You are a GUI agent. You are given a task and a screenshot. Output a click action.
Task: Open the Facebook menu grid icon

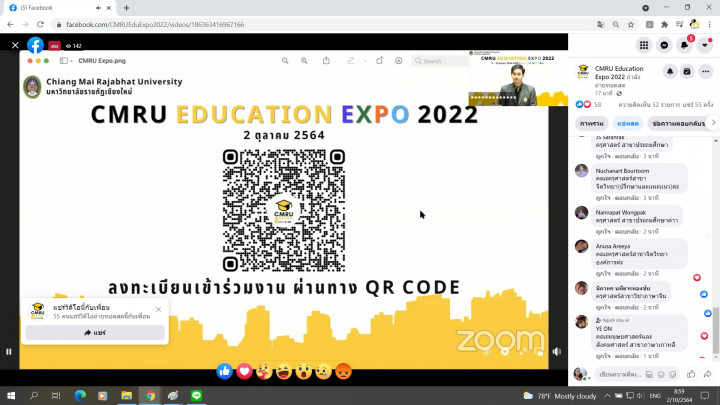click(x=644, y=45)
